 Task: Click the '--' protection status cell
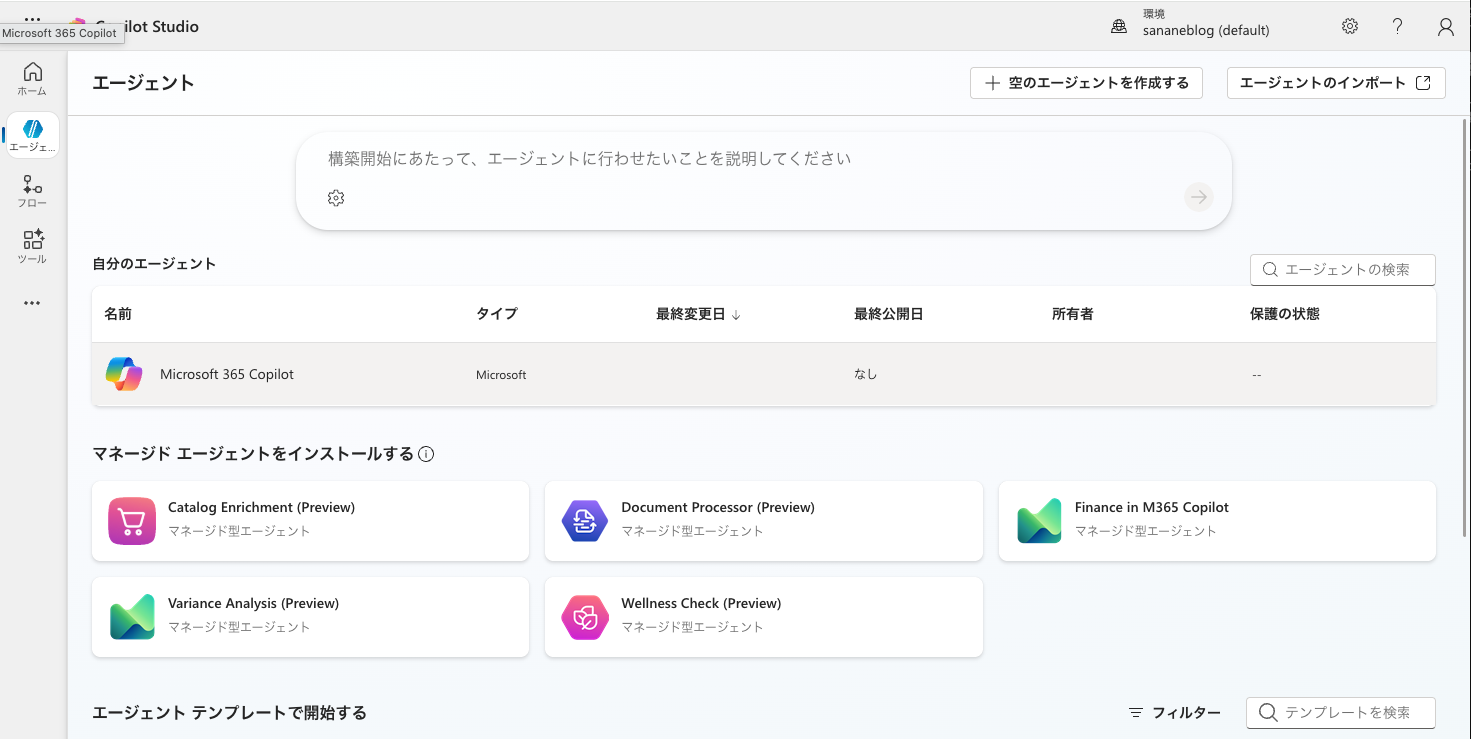pos(1256,375)
